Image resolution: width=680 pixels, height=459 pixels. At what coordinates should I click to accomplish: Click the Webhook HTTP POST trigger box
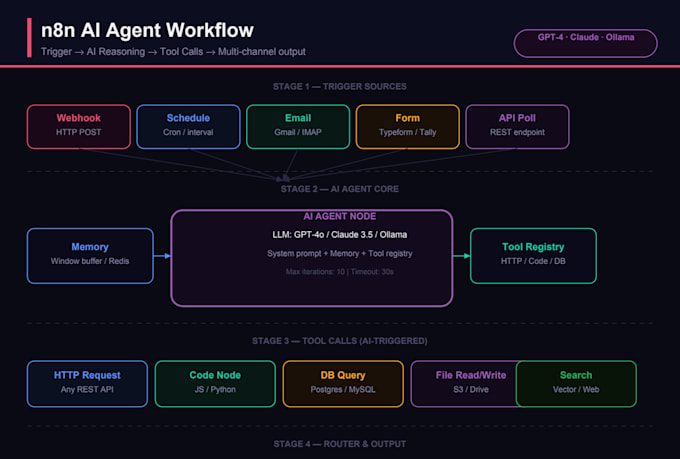[x=78, y=127]
